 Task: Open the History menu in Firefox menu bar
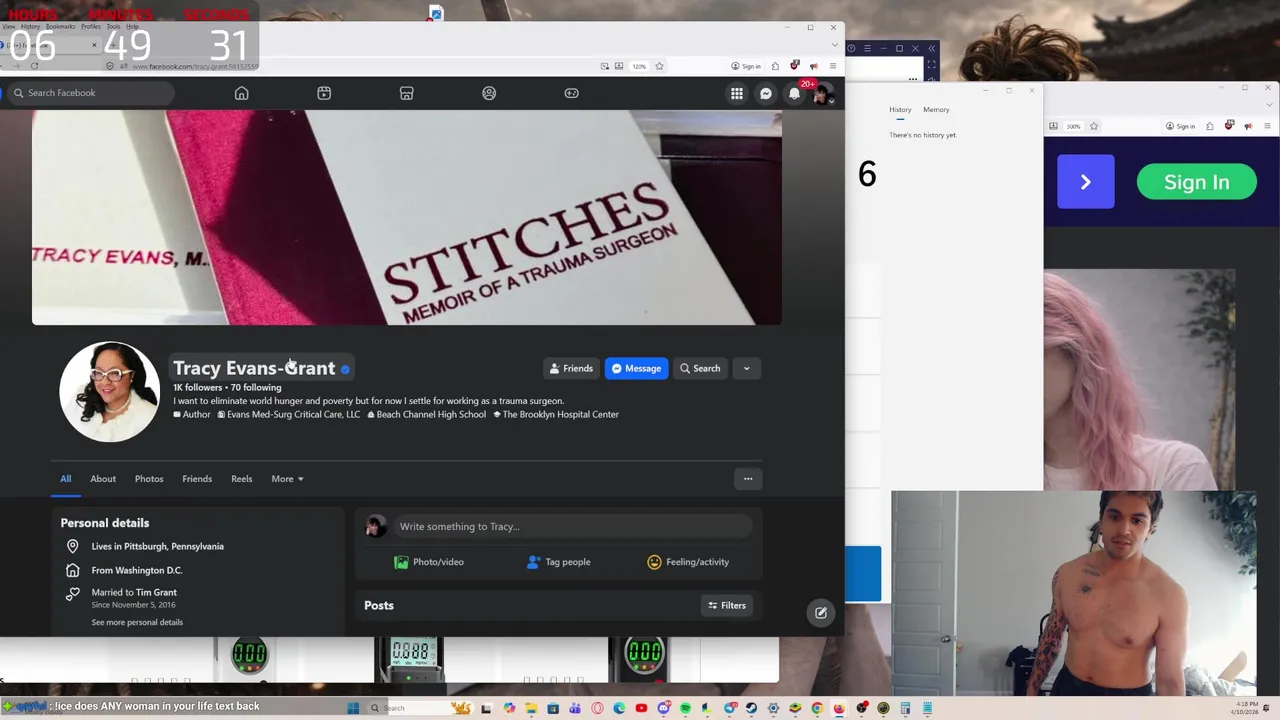tap(30, 26)
